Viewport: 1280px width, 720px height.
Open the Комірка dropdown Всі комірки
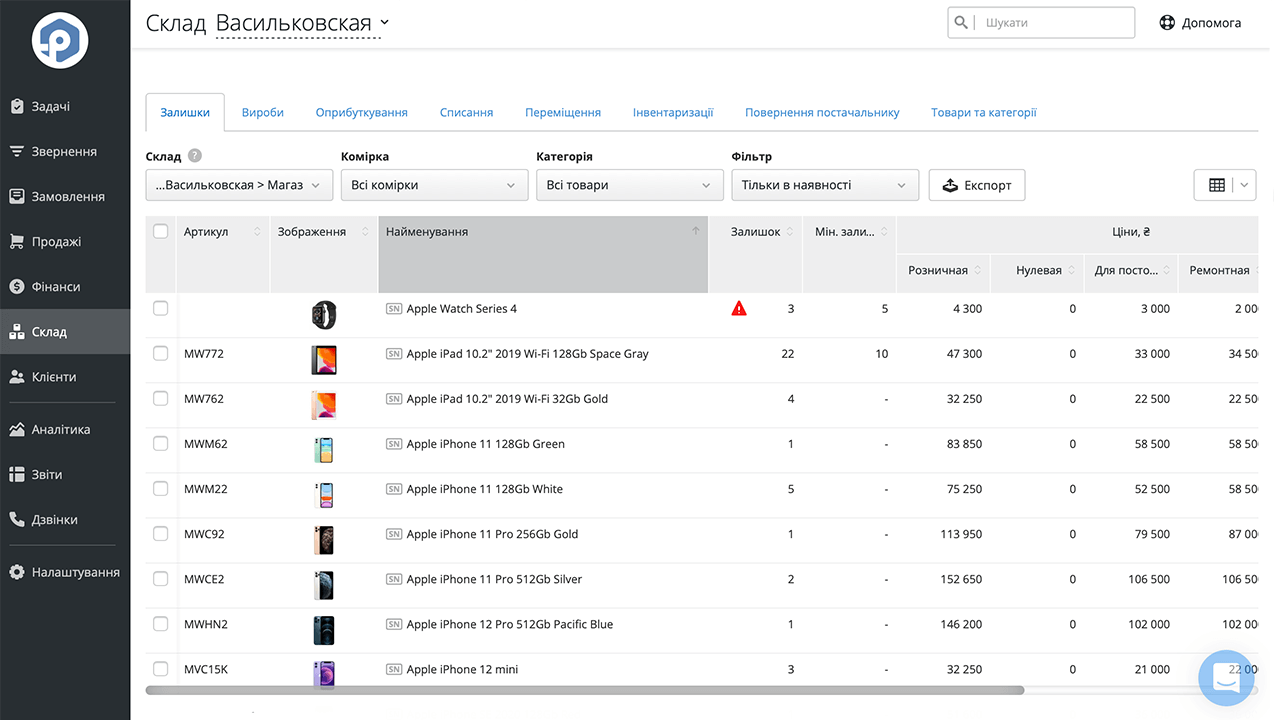click(434, 185)
